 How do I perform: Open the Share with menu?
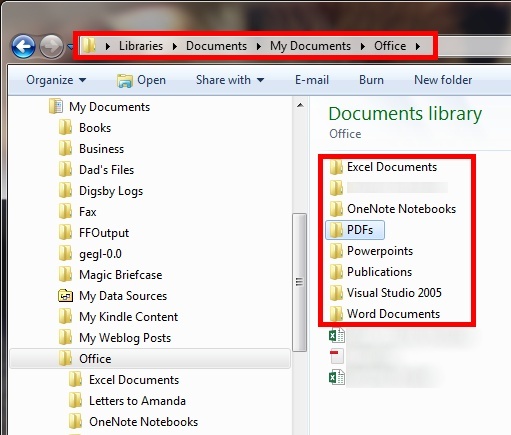[x=230, y=80]
